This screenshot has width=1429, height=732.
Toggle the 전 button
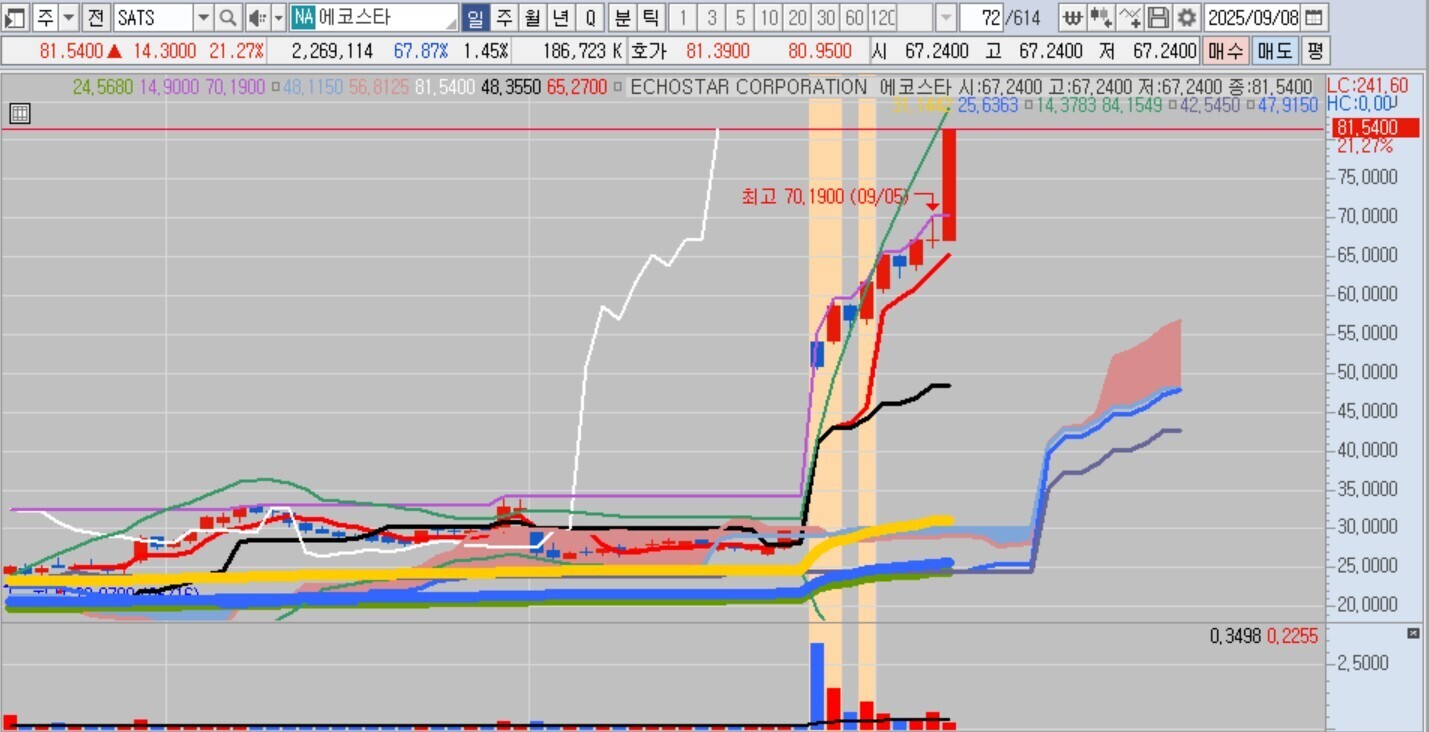(95, 17)
